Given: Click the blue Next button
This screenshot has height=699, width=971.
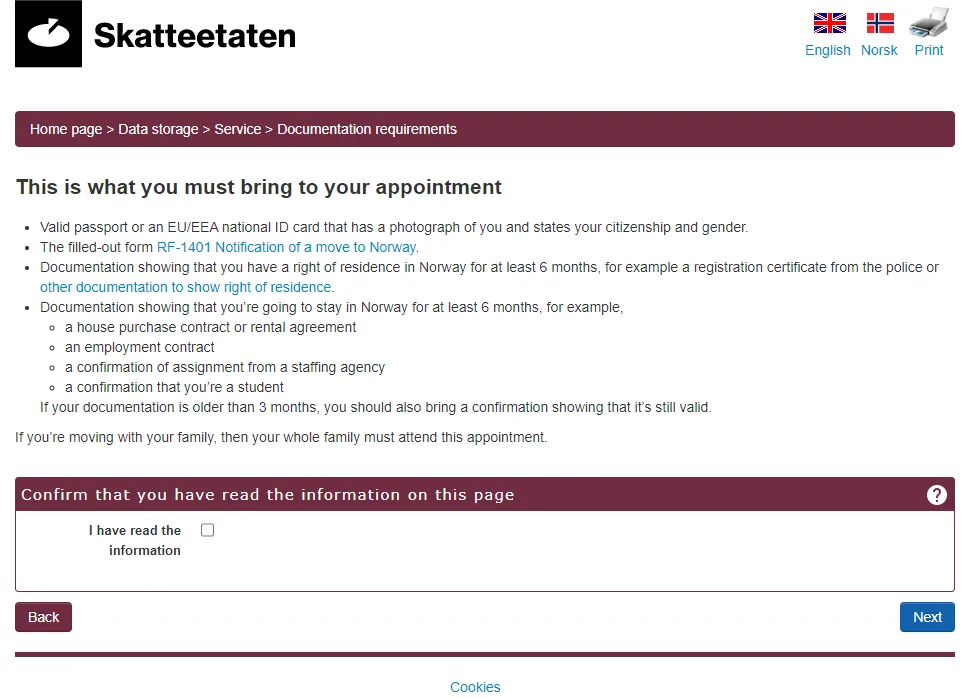Looking at the screenshot, I should tap(927, 617).
